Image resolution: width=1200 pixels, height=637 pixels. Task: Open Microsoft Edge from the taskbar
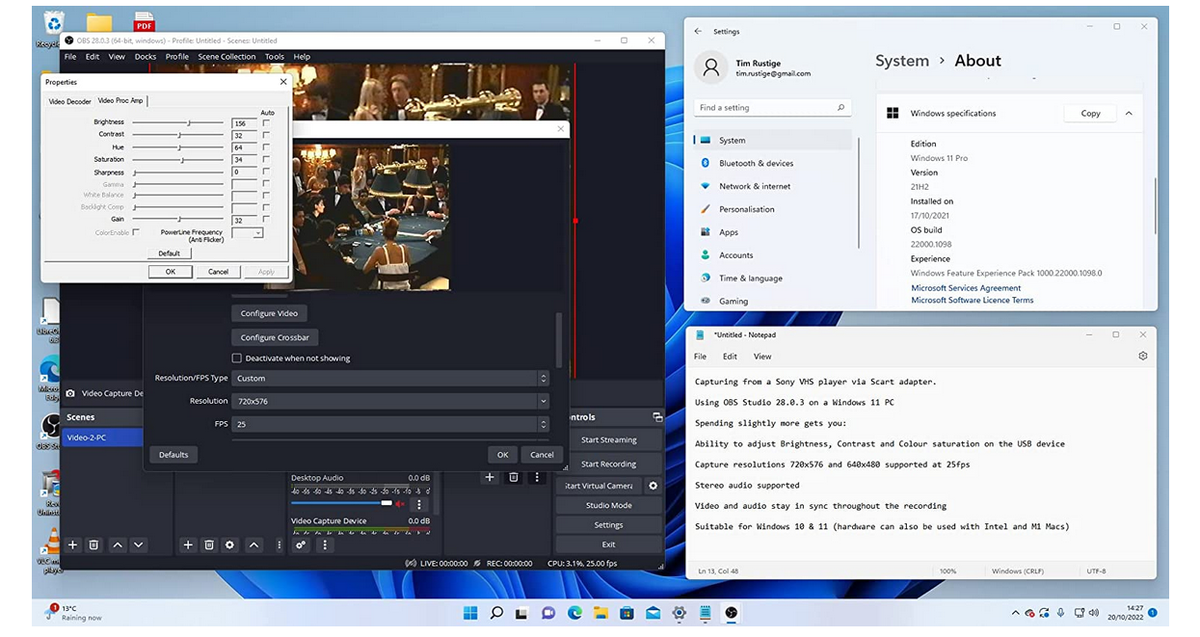click(x=575, y=612)
